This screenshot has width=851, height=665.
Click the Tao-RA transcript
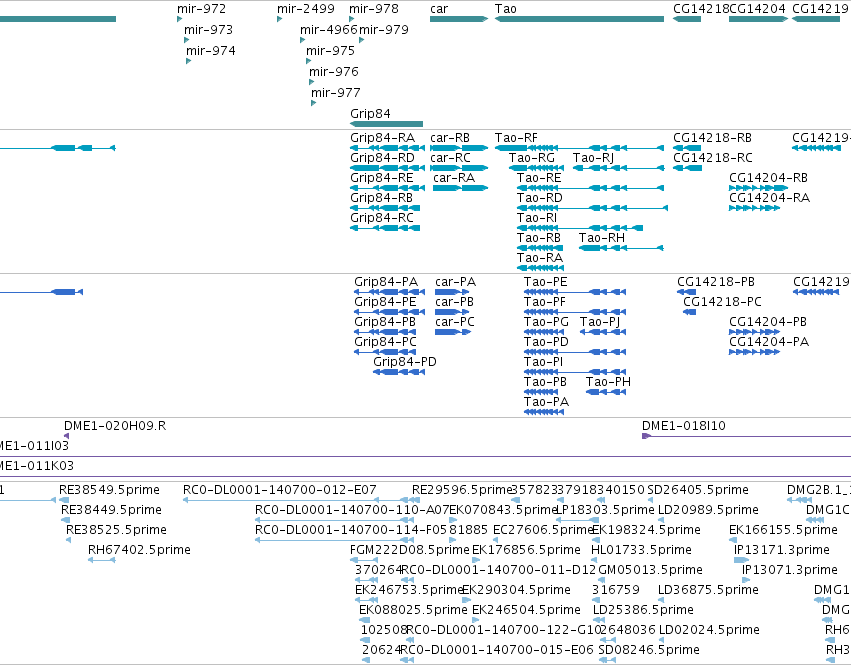coord(541,268)
